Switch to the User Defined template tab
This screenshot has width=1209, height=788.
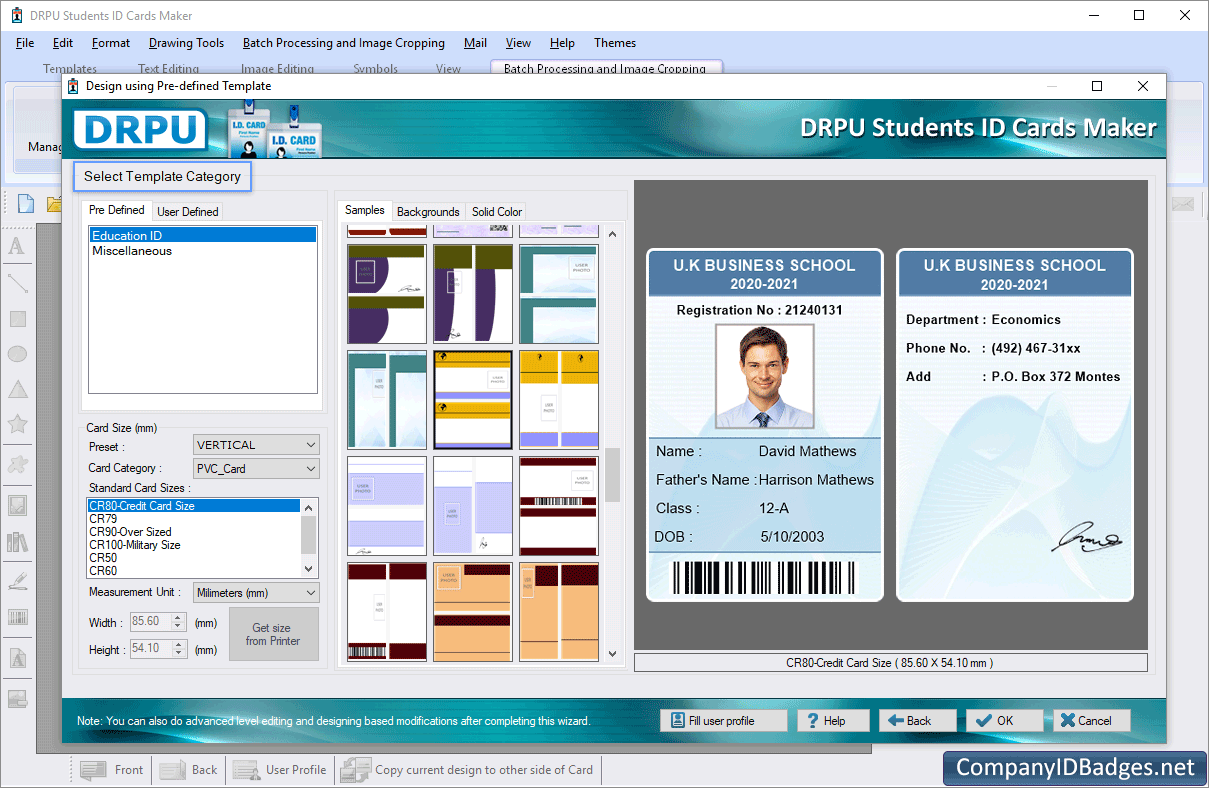pyautogui.click(x=187, y=211)
